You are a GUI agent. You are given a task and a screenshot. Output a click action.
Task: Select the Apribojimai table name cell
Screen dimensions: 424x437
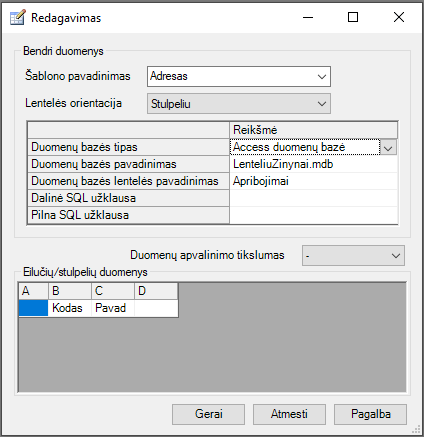pos(313,181)
